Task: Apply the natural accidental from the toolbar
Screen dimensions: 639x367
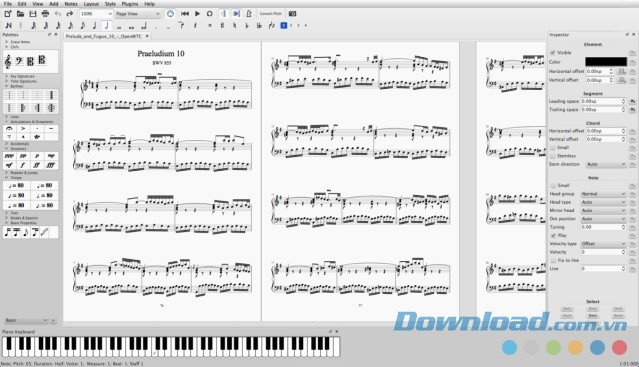Action: tap(234, 26)
